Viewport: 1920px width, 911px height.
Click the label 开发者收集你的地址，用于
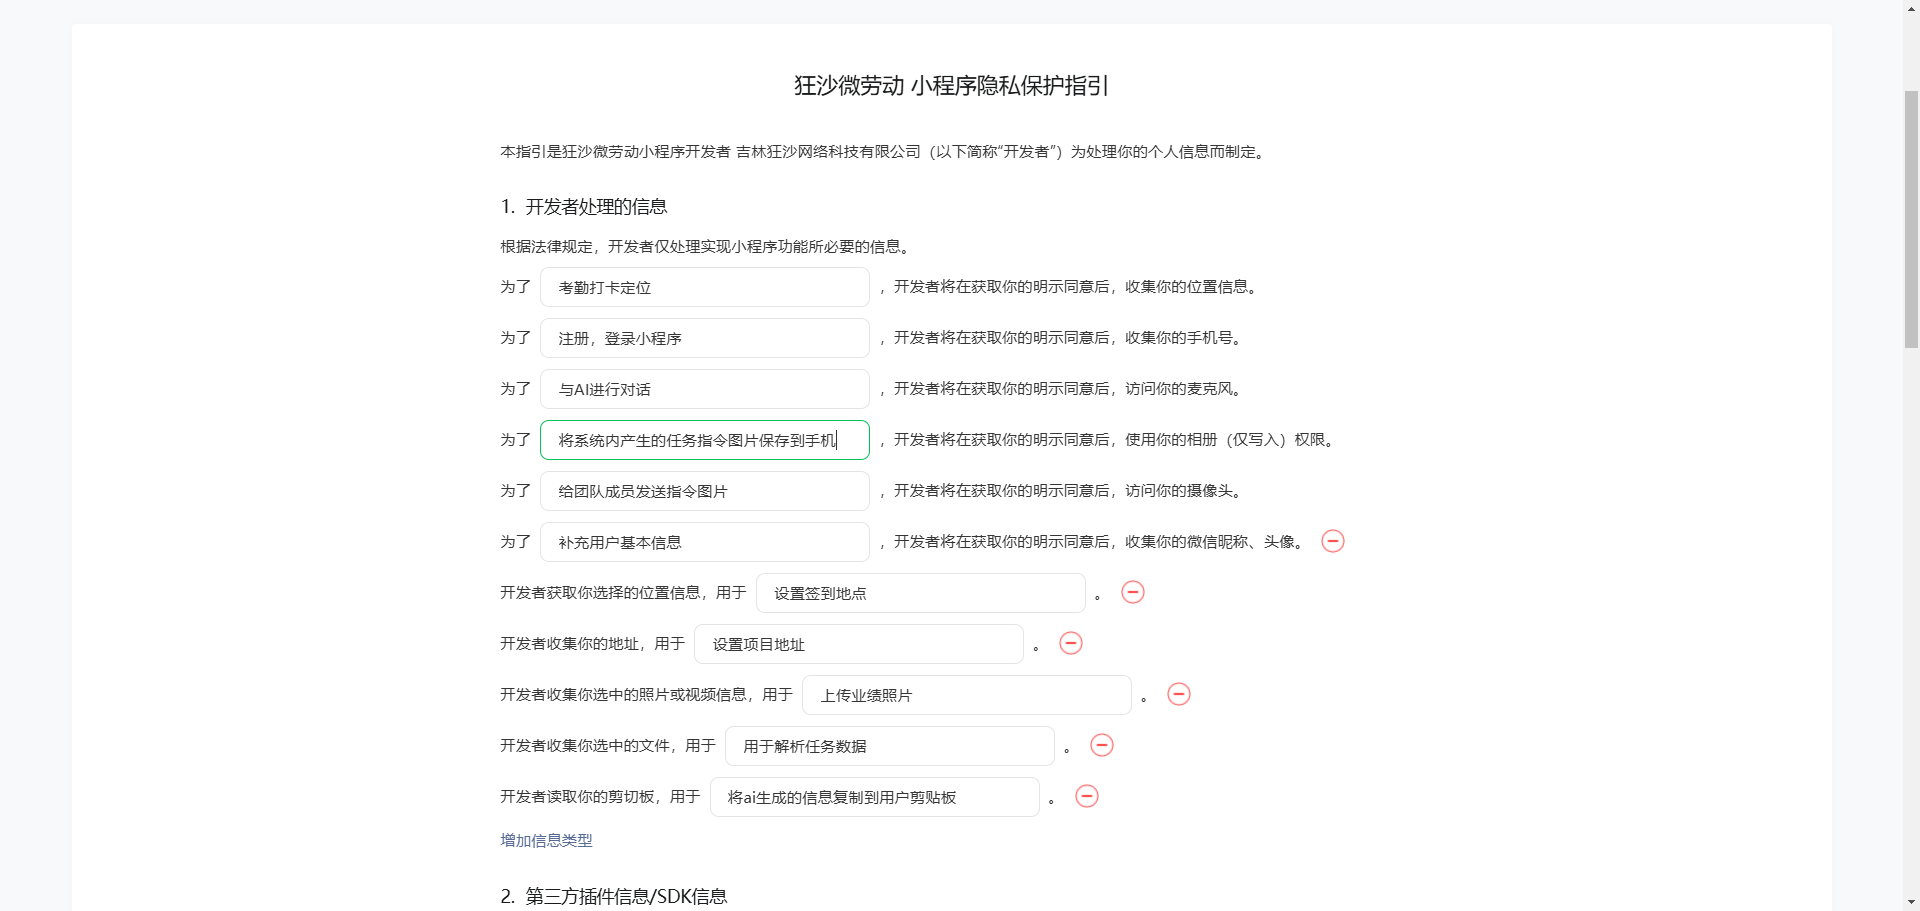[x=592, y=644]
